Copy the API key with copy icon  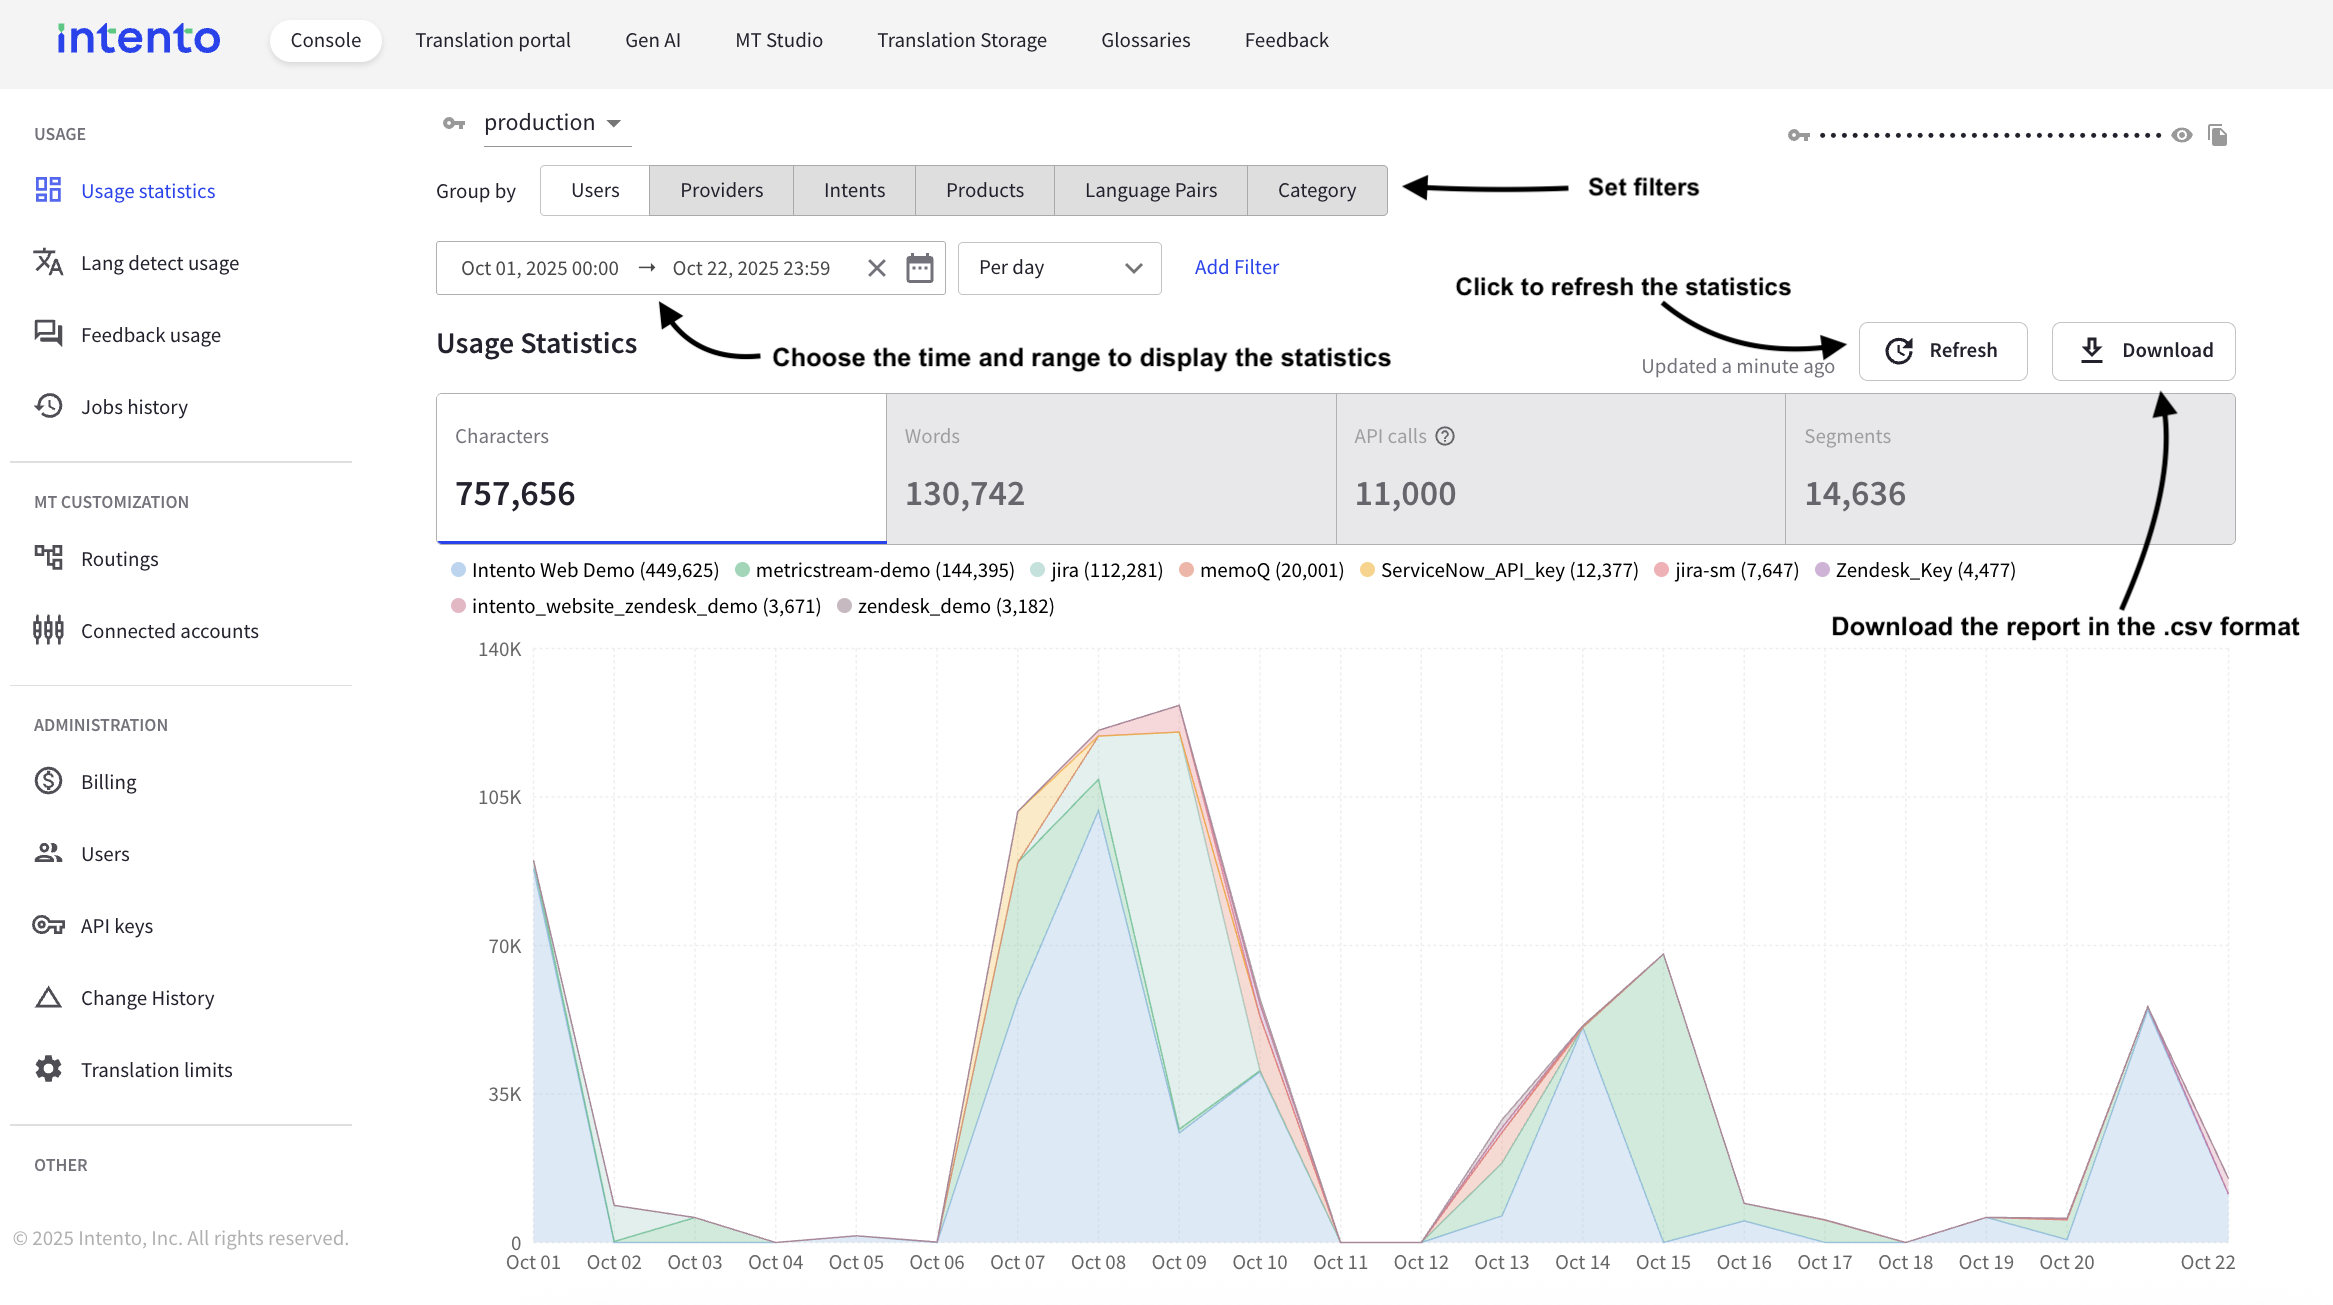[2218, 135]
